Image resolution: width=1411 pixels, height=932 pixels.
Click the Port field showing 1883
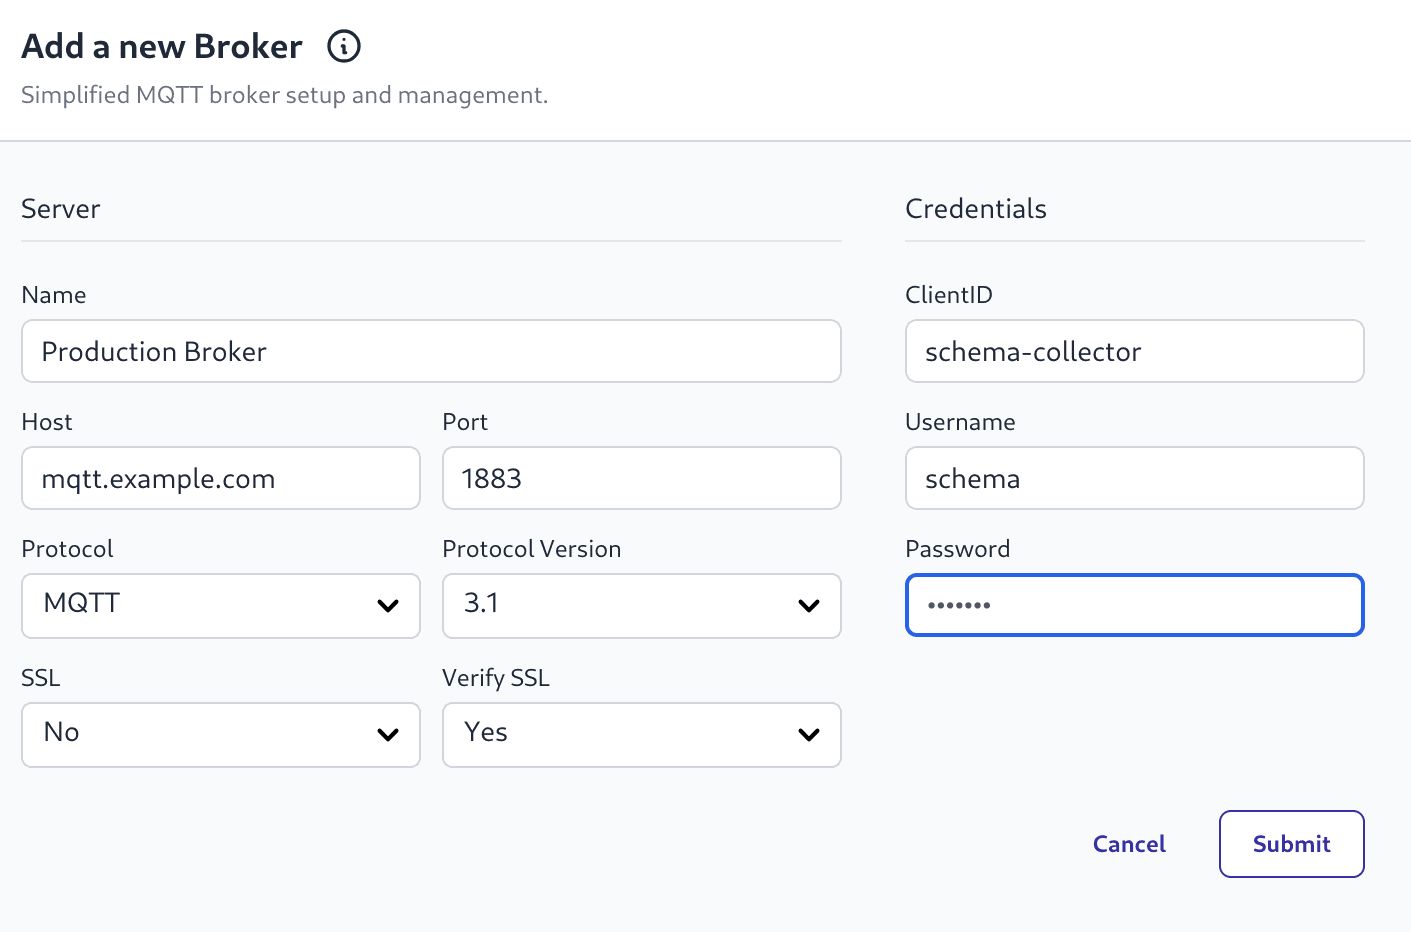641,478
